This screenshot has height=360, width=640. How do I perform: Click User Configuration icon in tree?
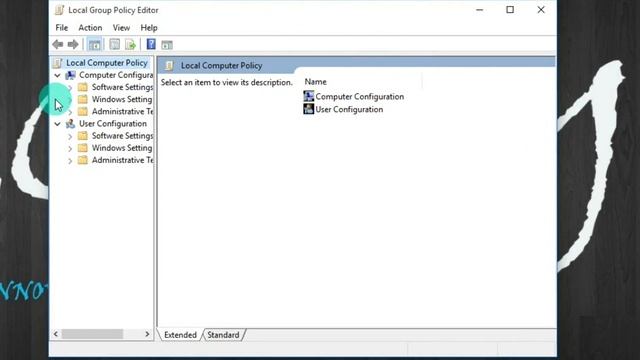71,124
